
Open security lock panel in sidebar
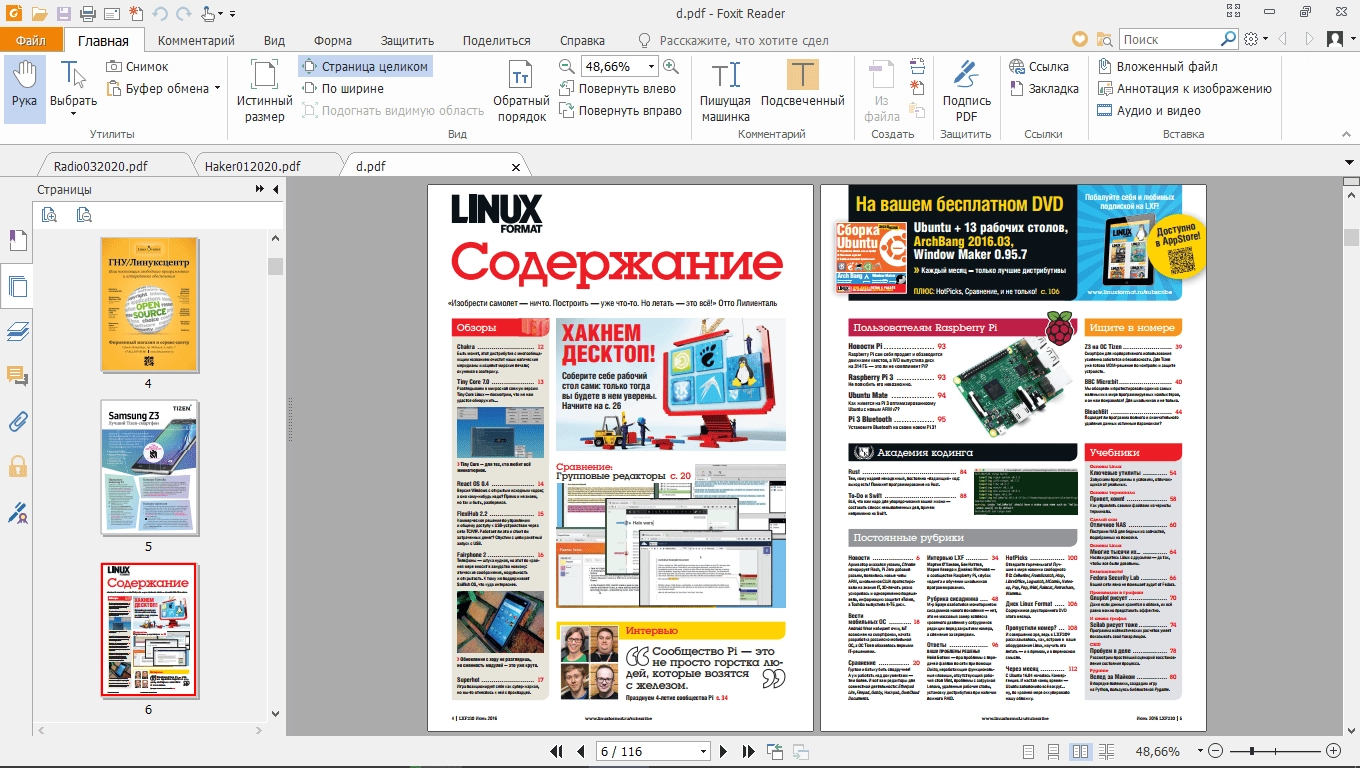click(17, 466)
